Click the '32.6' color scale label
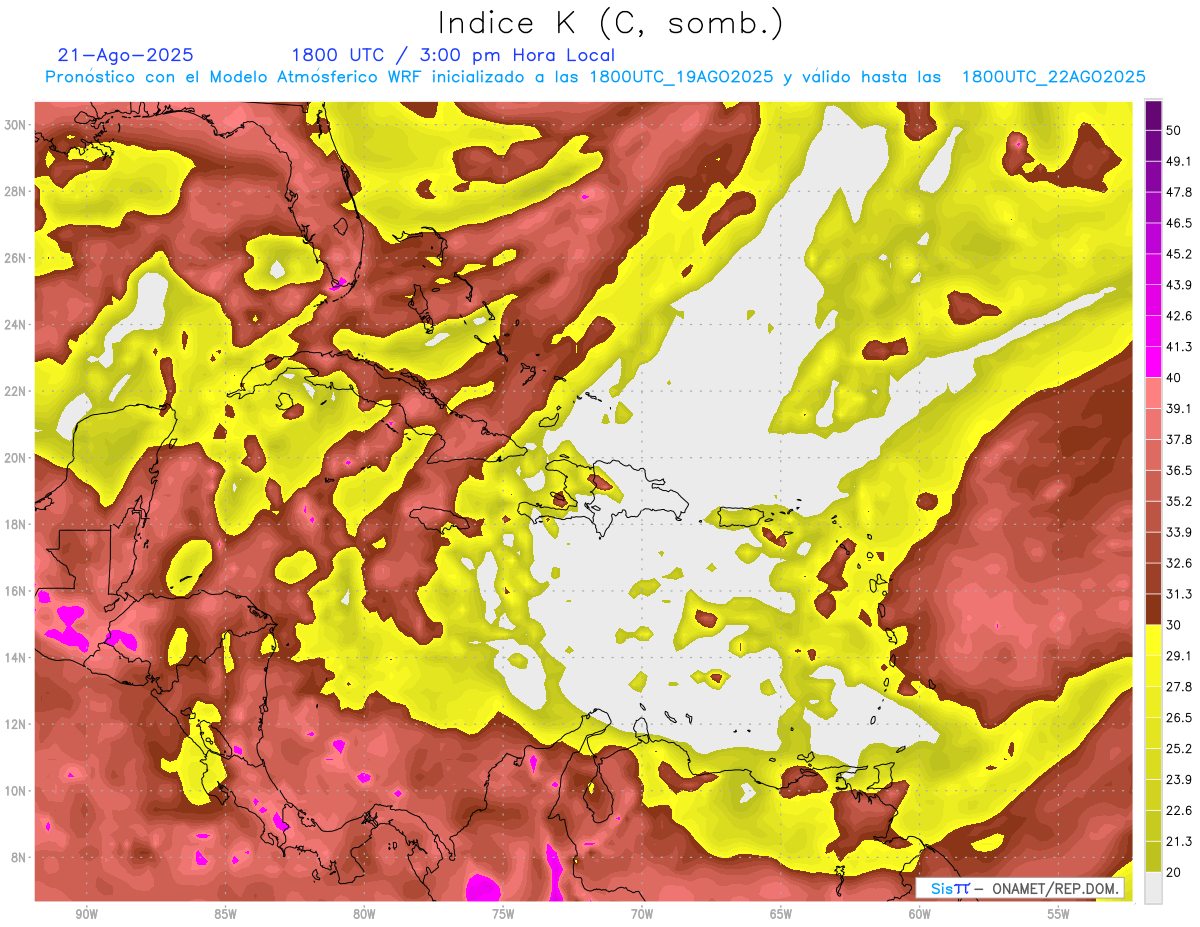Screen dimensions: 1200x927 pyautogui.click(x=1179, y=562)
